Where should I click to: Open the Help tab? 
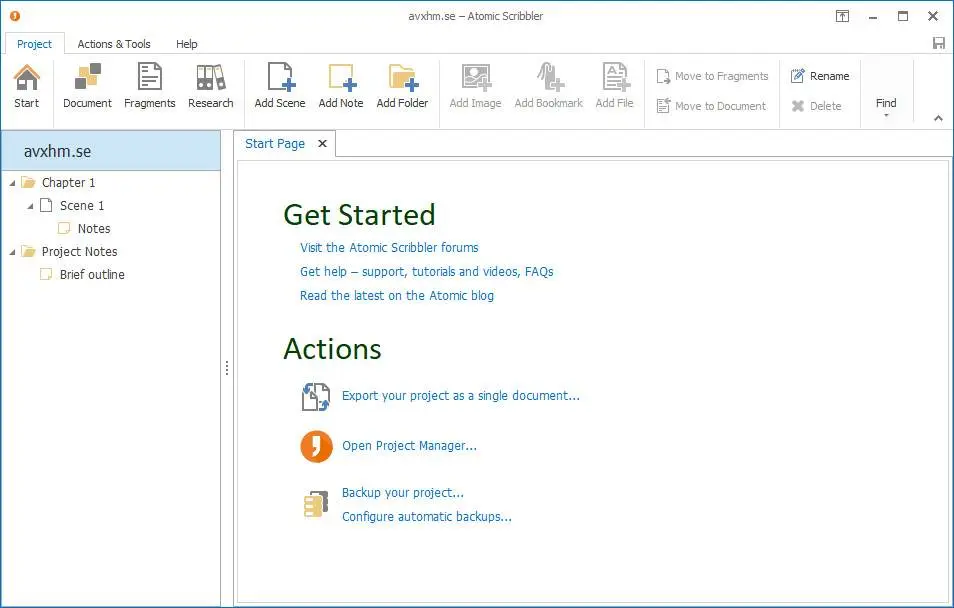click(187, 44)
